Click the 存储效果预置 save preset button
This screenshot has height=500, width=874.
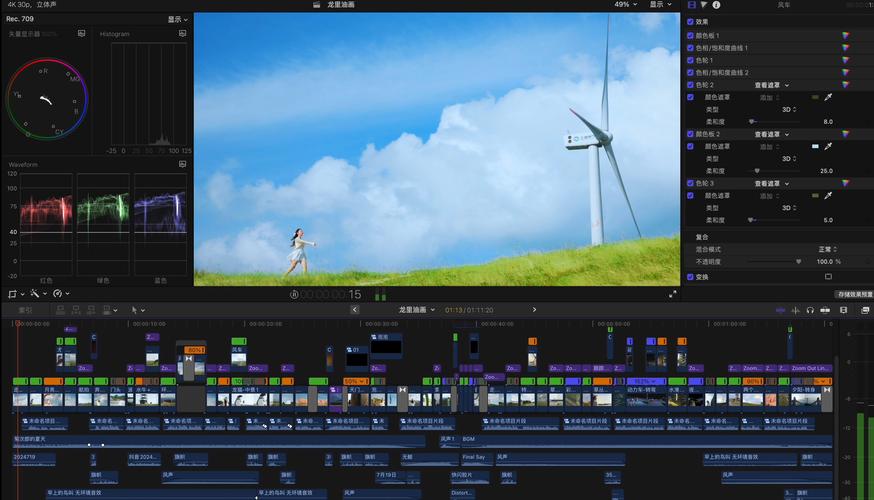coord(853,294)
